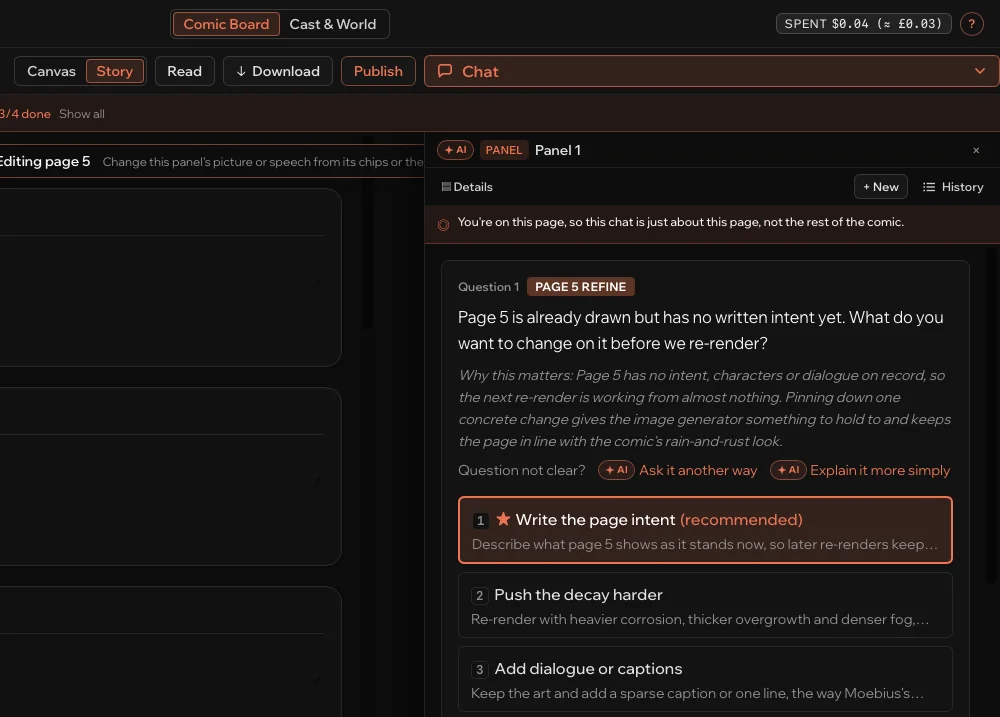
Task: Switch to the Cast & World tab
Action: (333, 24)
